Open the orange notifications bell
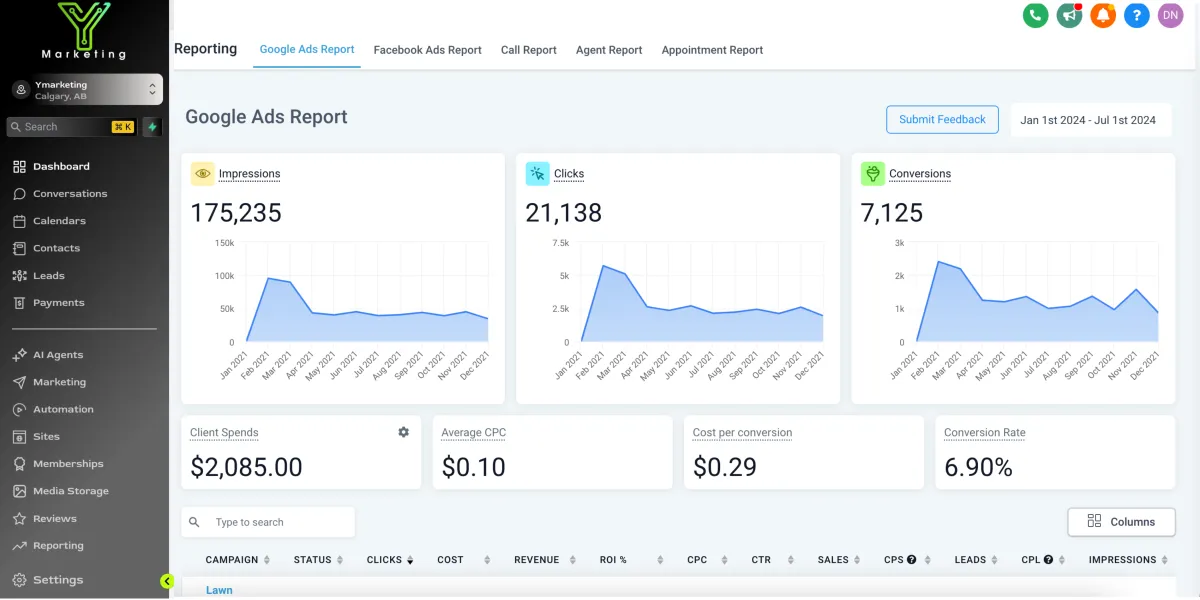 (x=1103, y=15)
